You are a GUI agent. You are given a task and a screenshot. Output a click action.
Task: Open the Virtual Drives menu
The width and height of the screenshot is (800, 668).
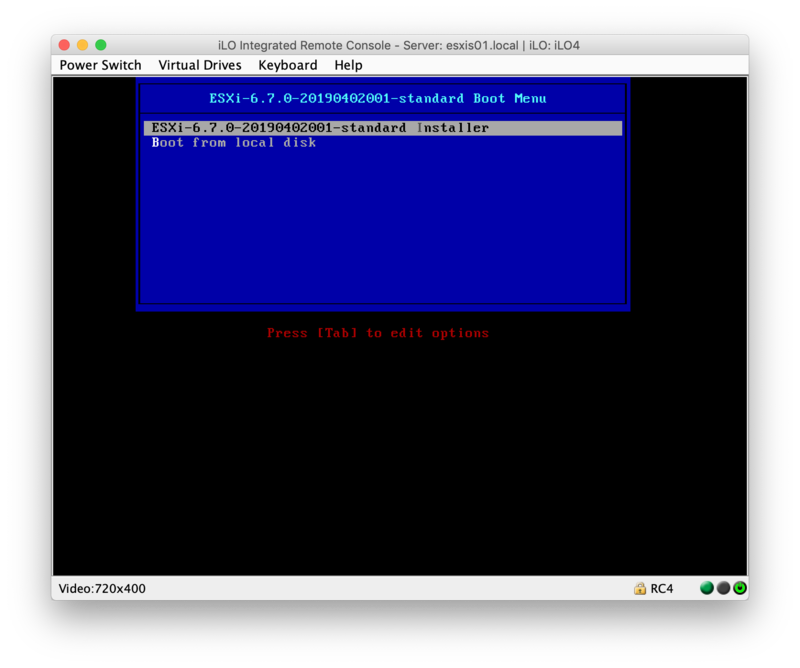point(199,65)
